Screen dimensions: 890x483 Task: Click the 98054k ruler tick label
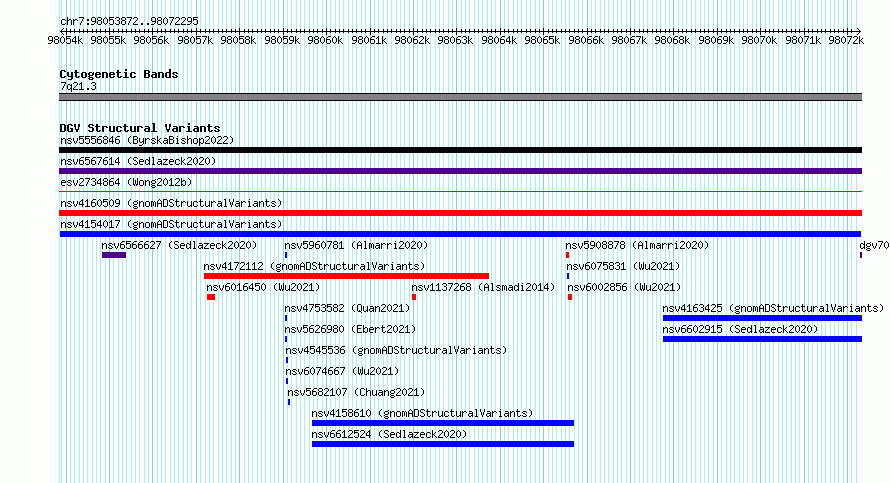click(65, 40)
